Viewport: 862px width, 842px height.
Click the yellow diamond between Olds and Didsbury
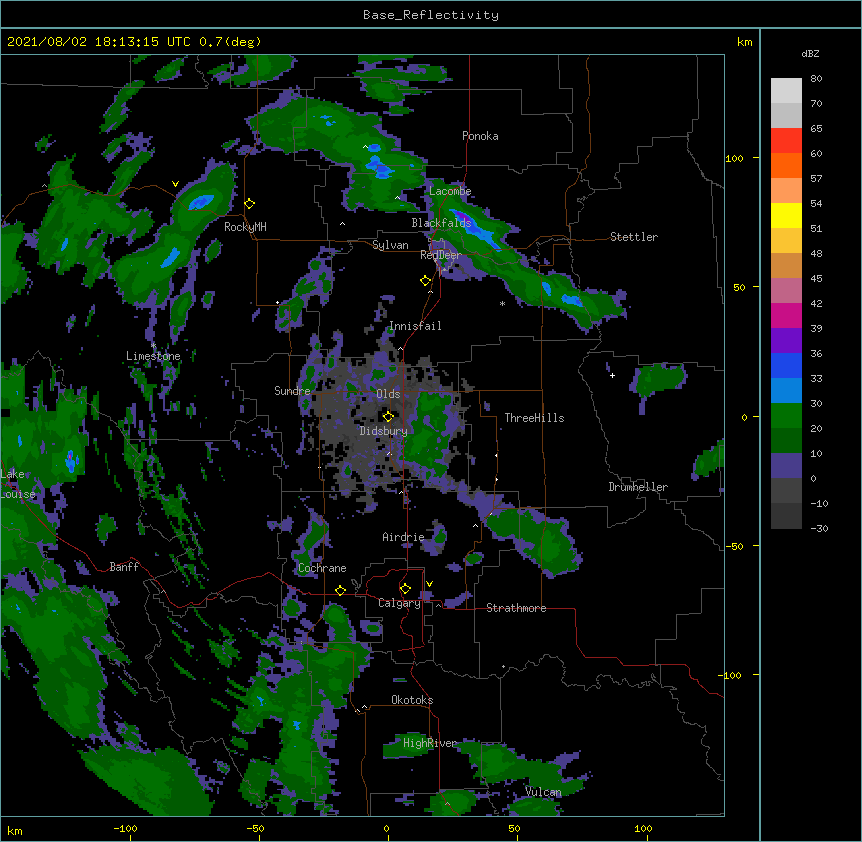[x=388, y=416]
